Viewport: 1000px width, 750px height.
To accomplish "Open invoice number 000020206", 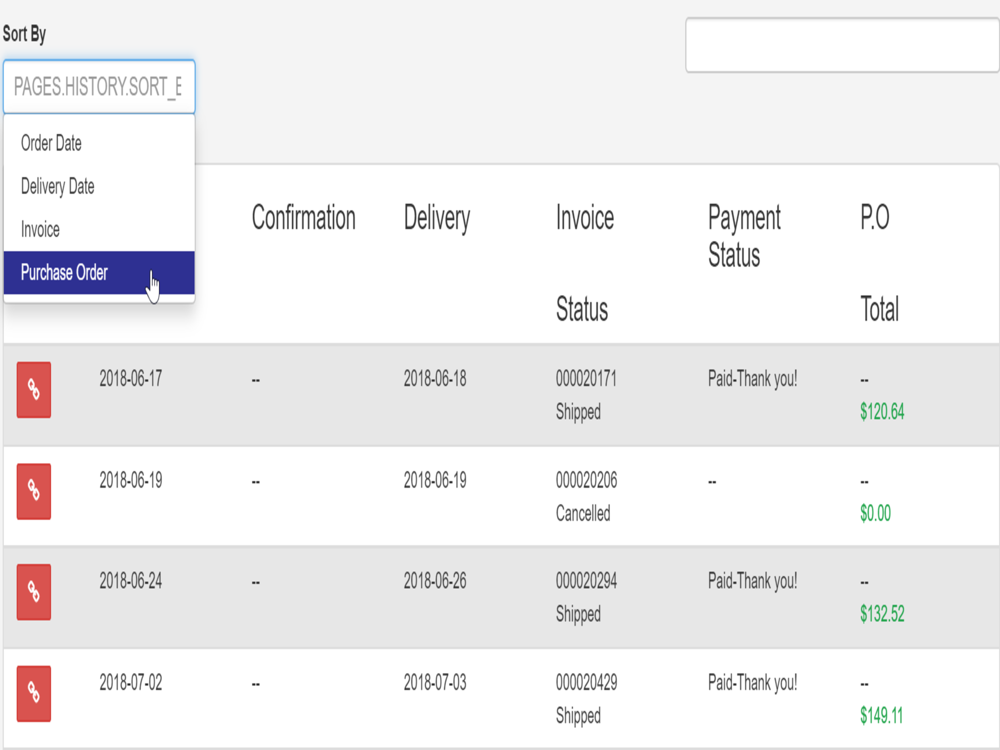I will click(x=586, y=480).
